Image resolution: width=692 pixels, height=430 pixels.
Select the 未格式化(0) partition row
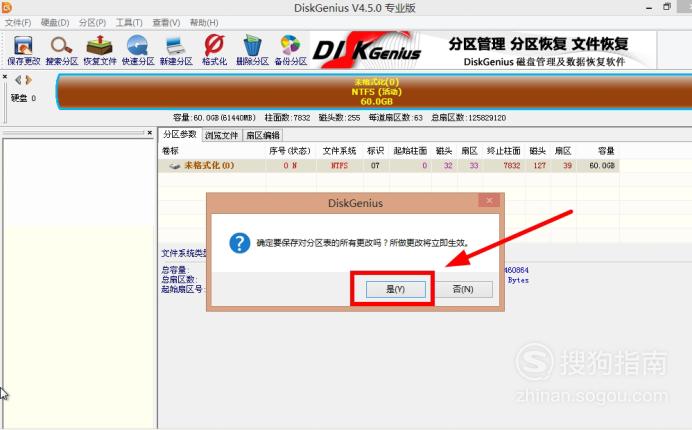[x=388, y=166]
